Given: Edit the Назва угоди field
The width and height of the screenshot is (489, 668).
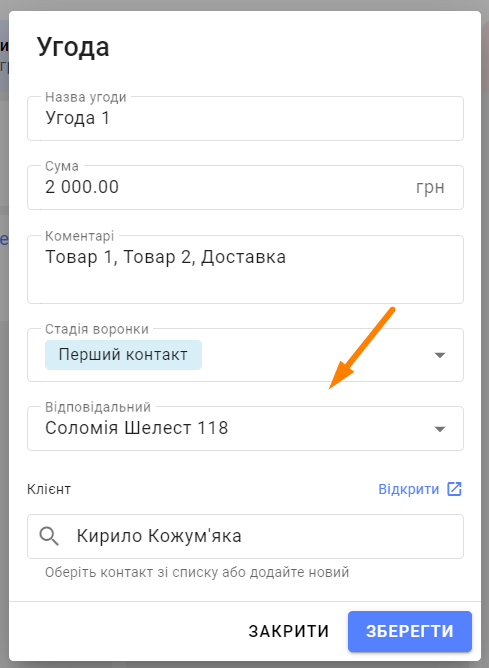Looking at the screenshot, I should pyautogui.click(x=245, y=118).
